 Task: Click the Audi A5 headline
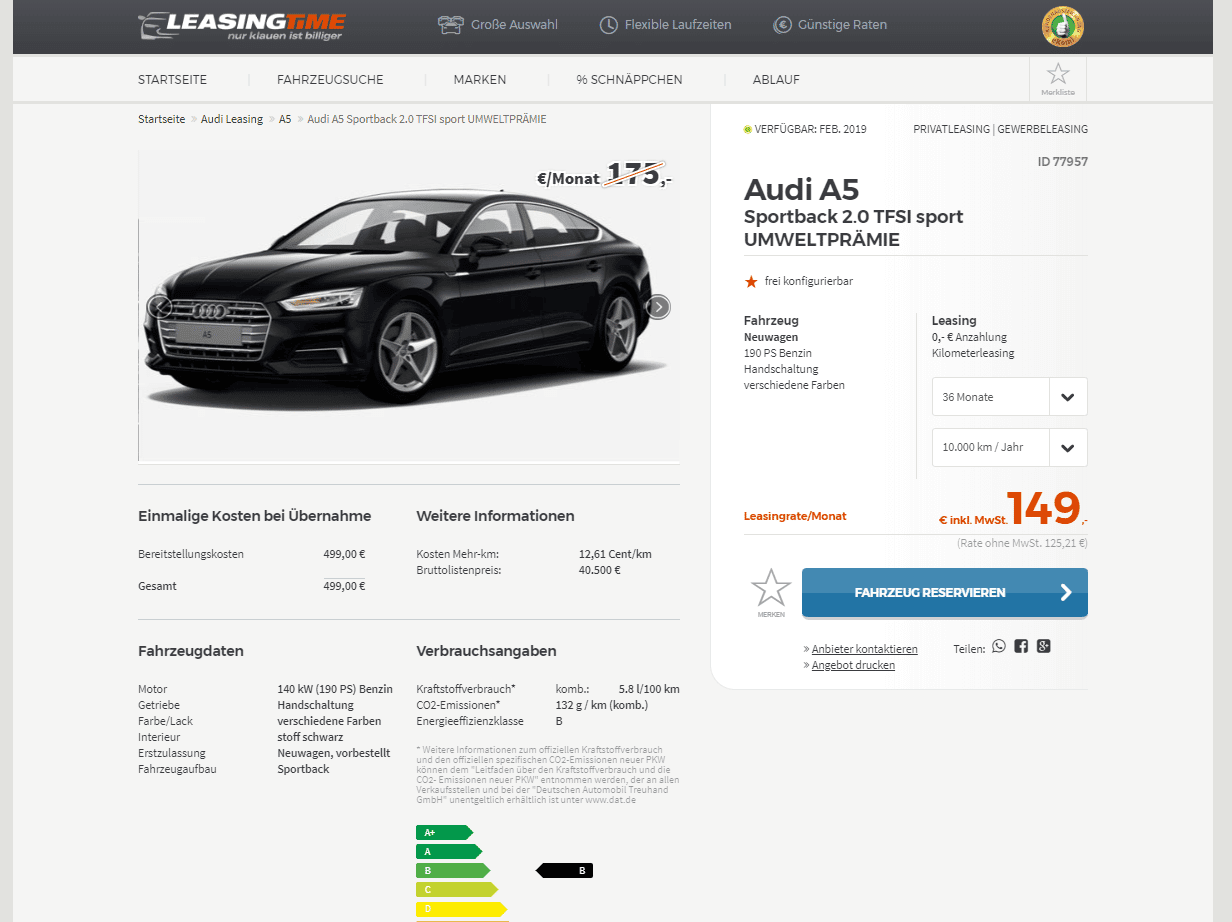coord(801,189)
